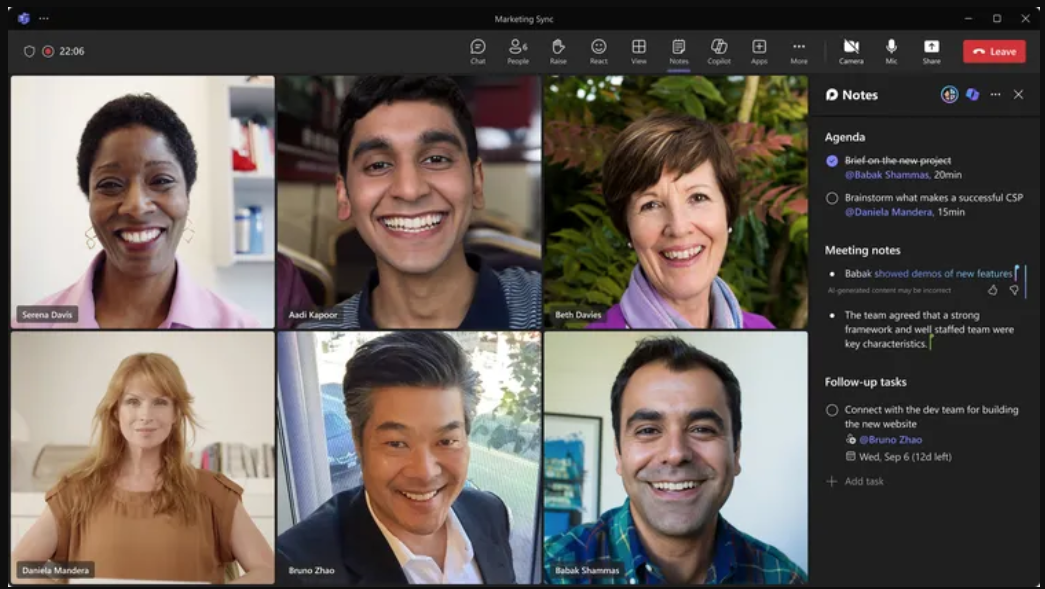
Task: Share your screen with Share button
Action: [931, 51]
